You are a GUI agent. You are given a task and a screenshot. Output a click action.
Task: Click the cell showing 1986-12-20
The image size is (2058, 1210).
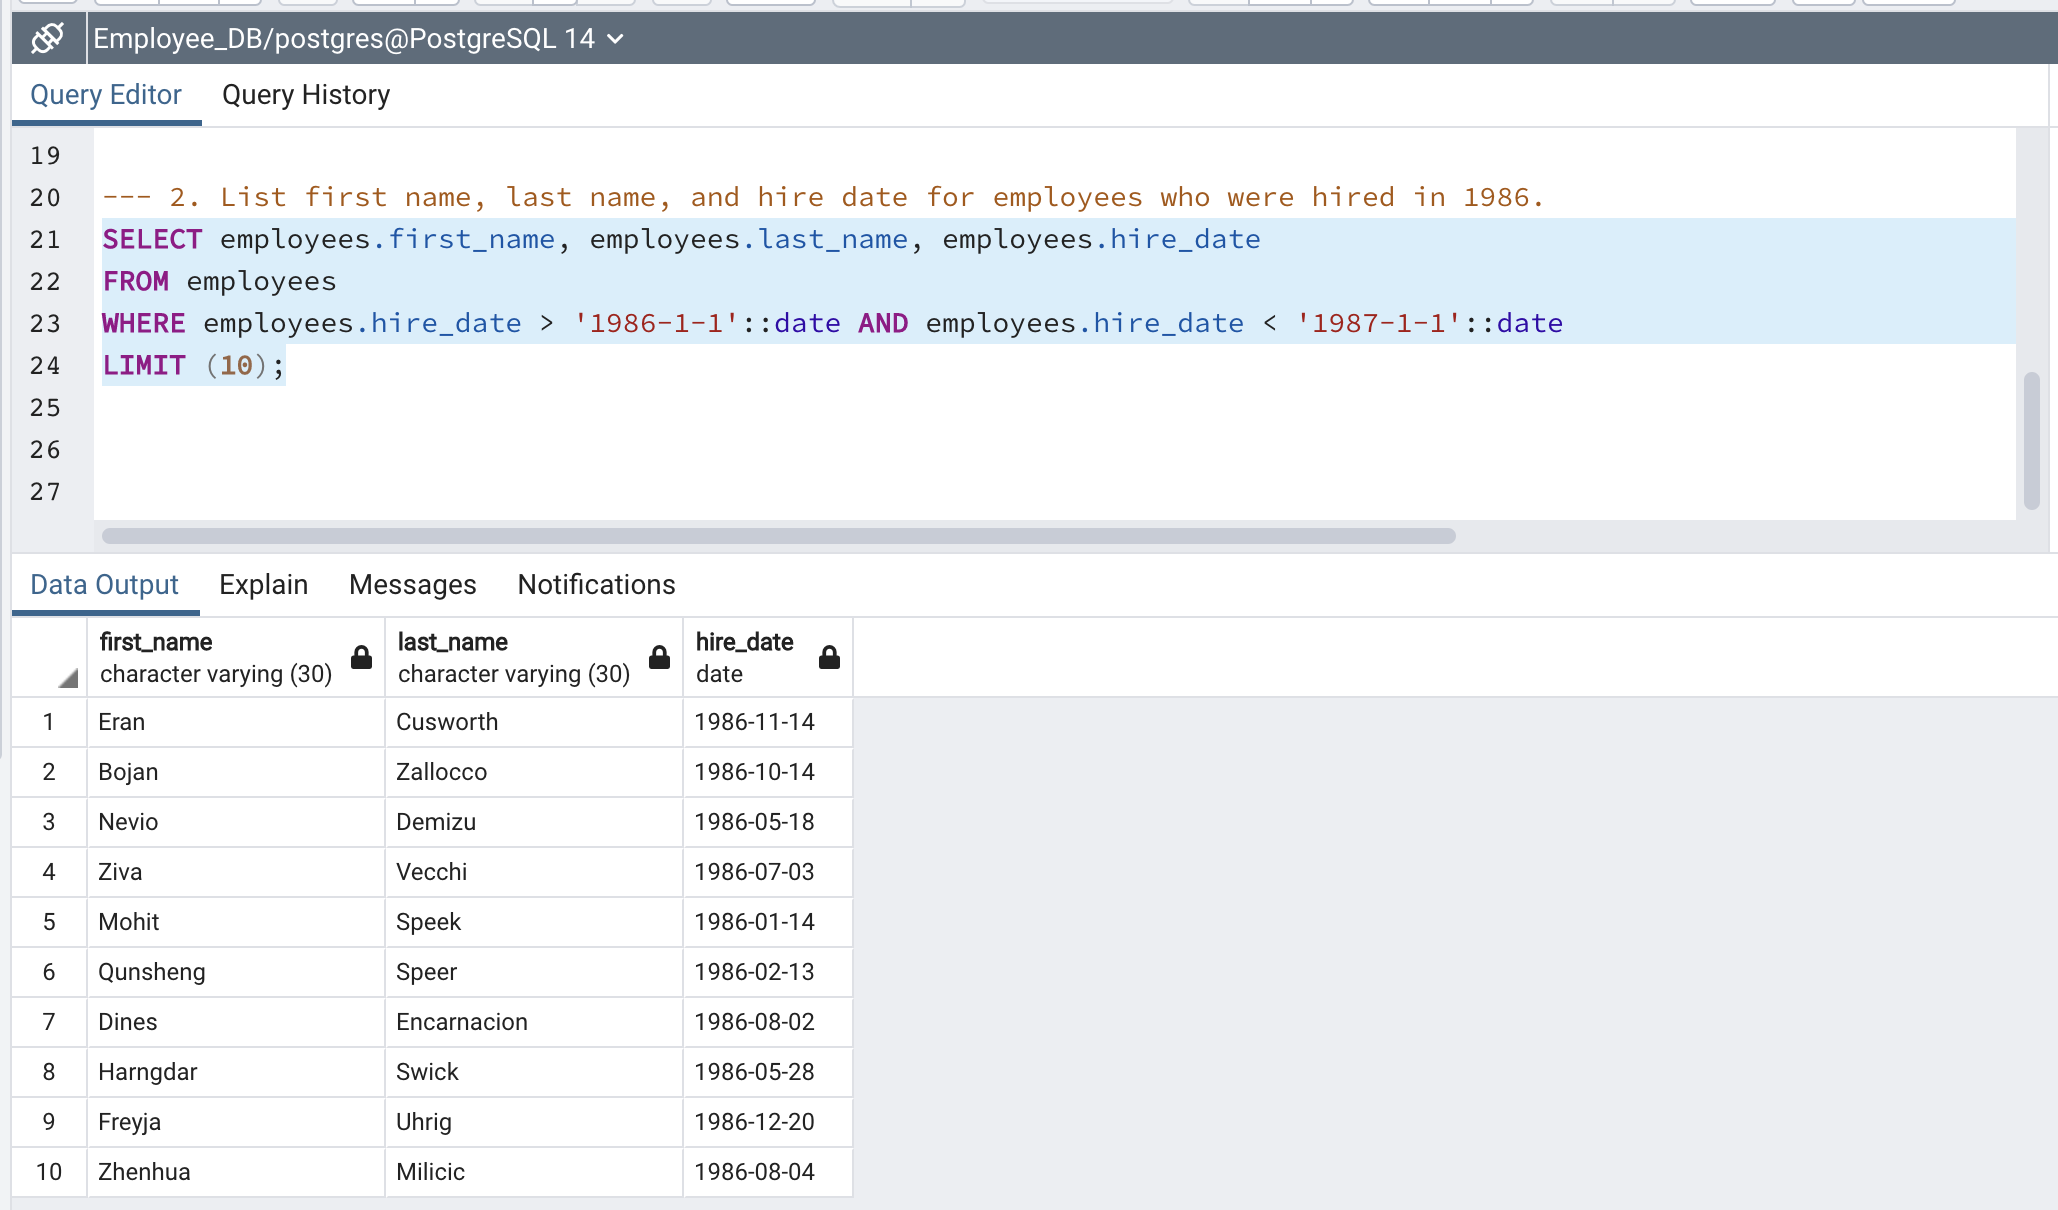pos(755,1122)
